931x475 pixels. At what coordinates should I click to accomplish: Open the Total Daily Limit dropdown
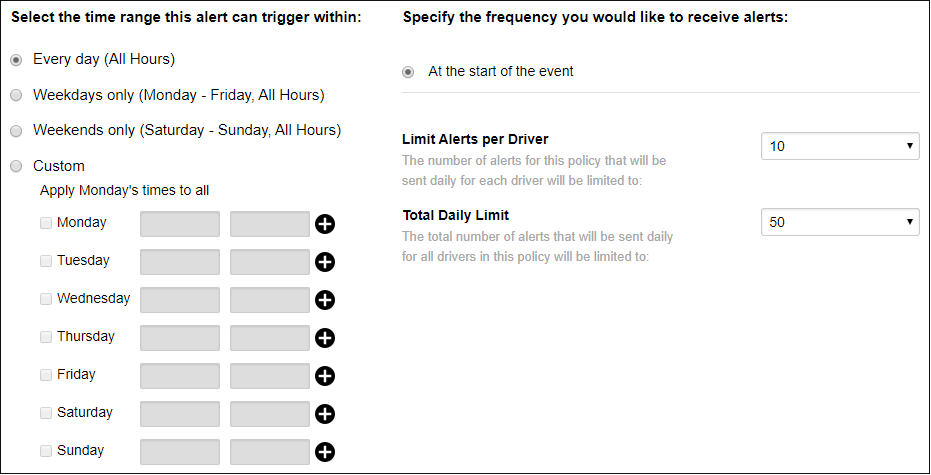[840, 222]
